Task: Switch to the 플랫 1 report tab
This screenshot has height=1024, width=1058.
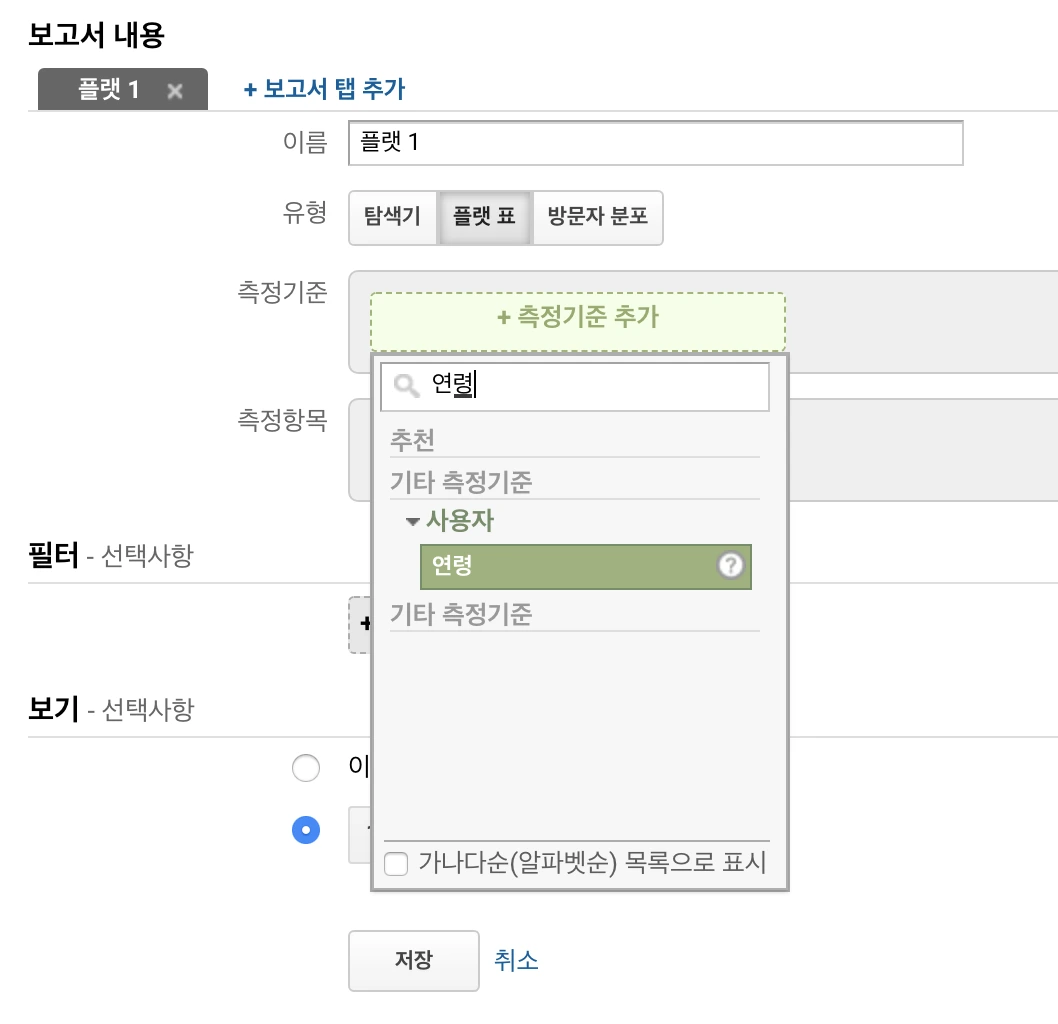Action: (108, 90)
